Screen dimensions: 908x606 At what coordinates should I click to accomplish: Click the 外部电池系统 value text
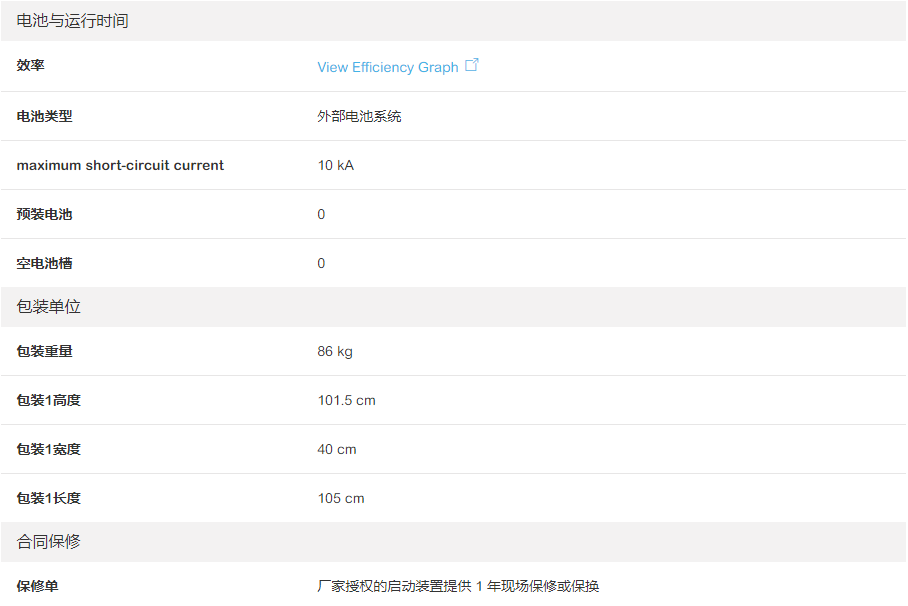359,116
